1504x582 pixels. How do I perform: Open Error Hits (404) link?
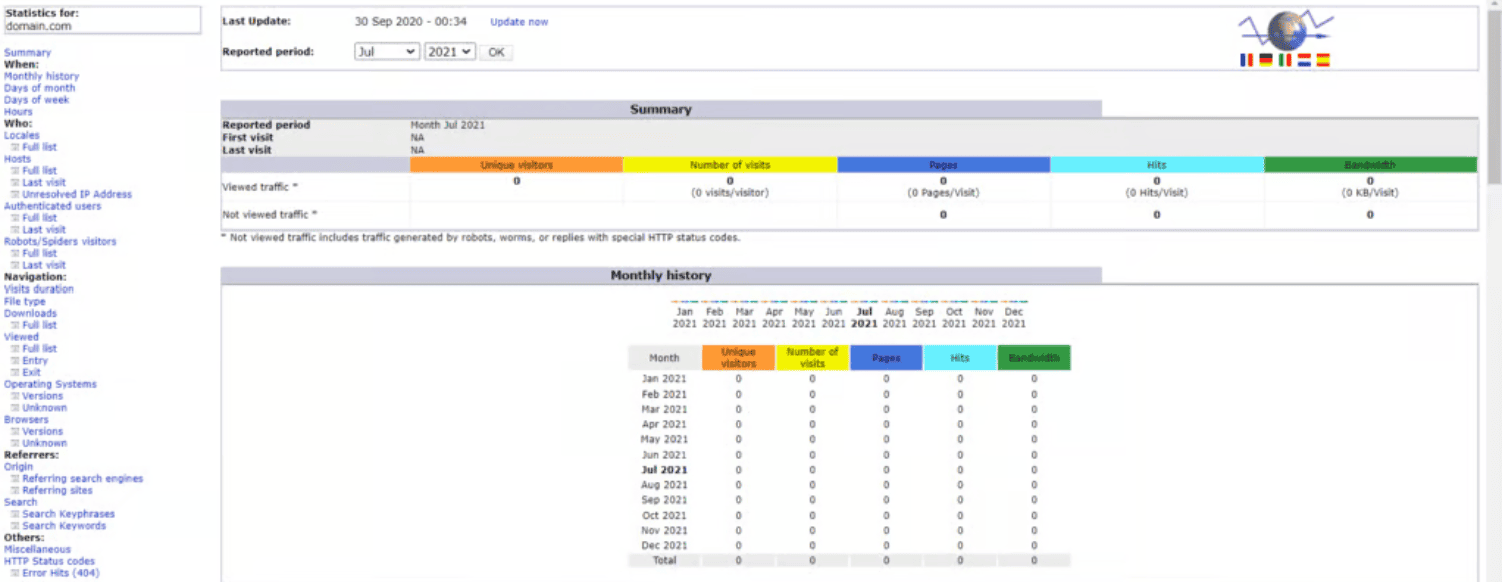61,573
